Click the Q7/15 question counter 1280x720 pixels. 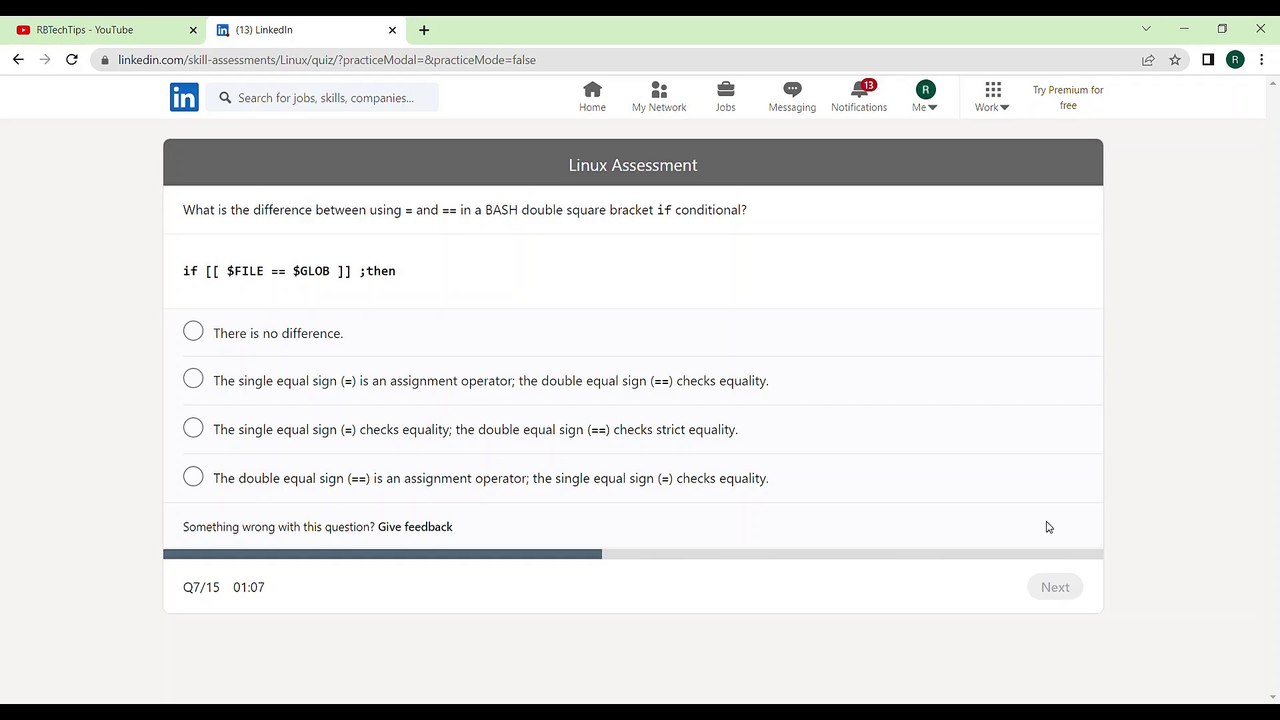tap(201, 587)
